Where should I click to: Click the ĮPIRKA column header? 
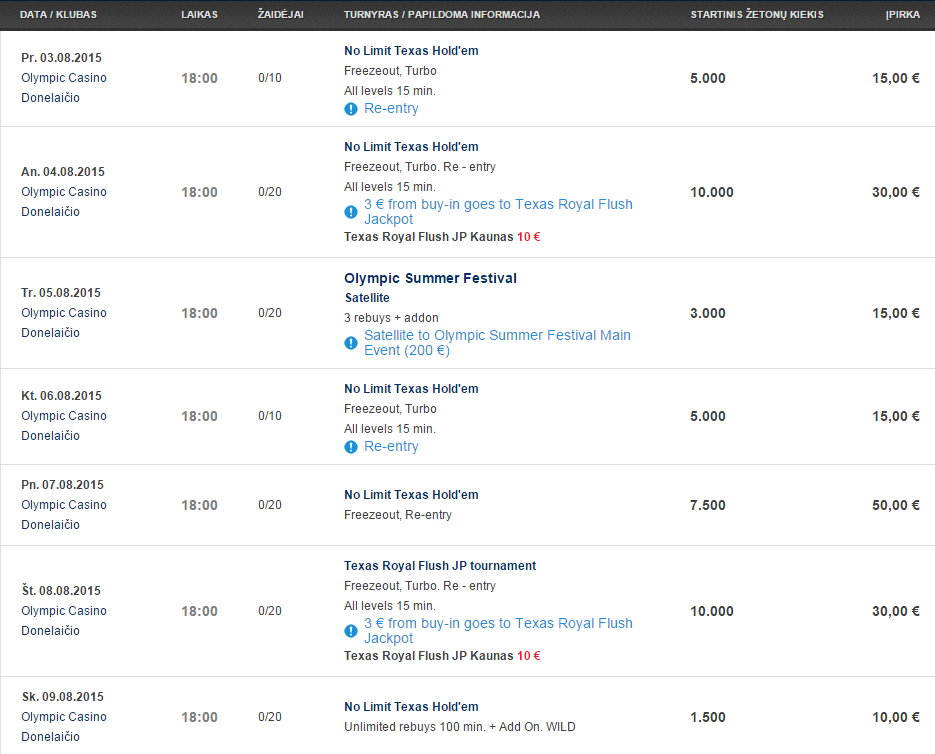pos(902,14)
